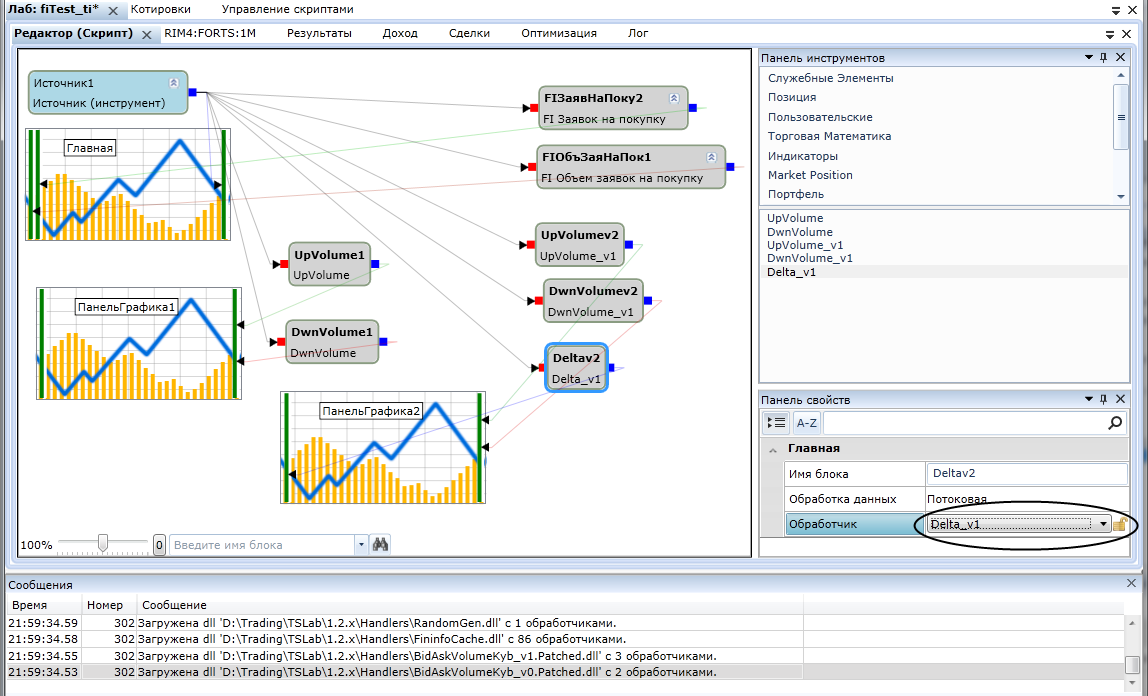Switch properties to categorized view

point(777,423)
